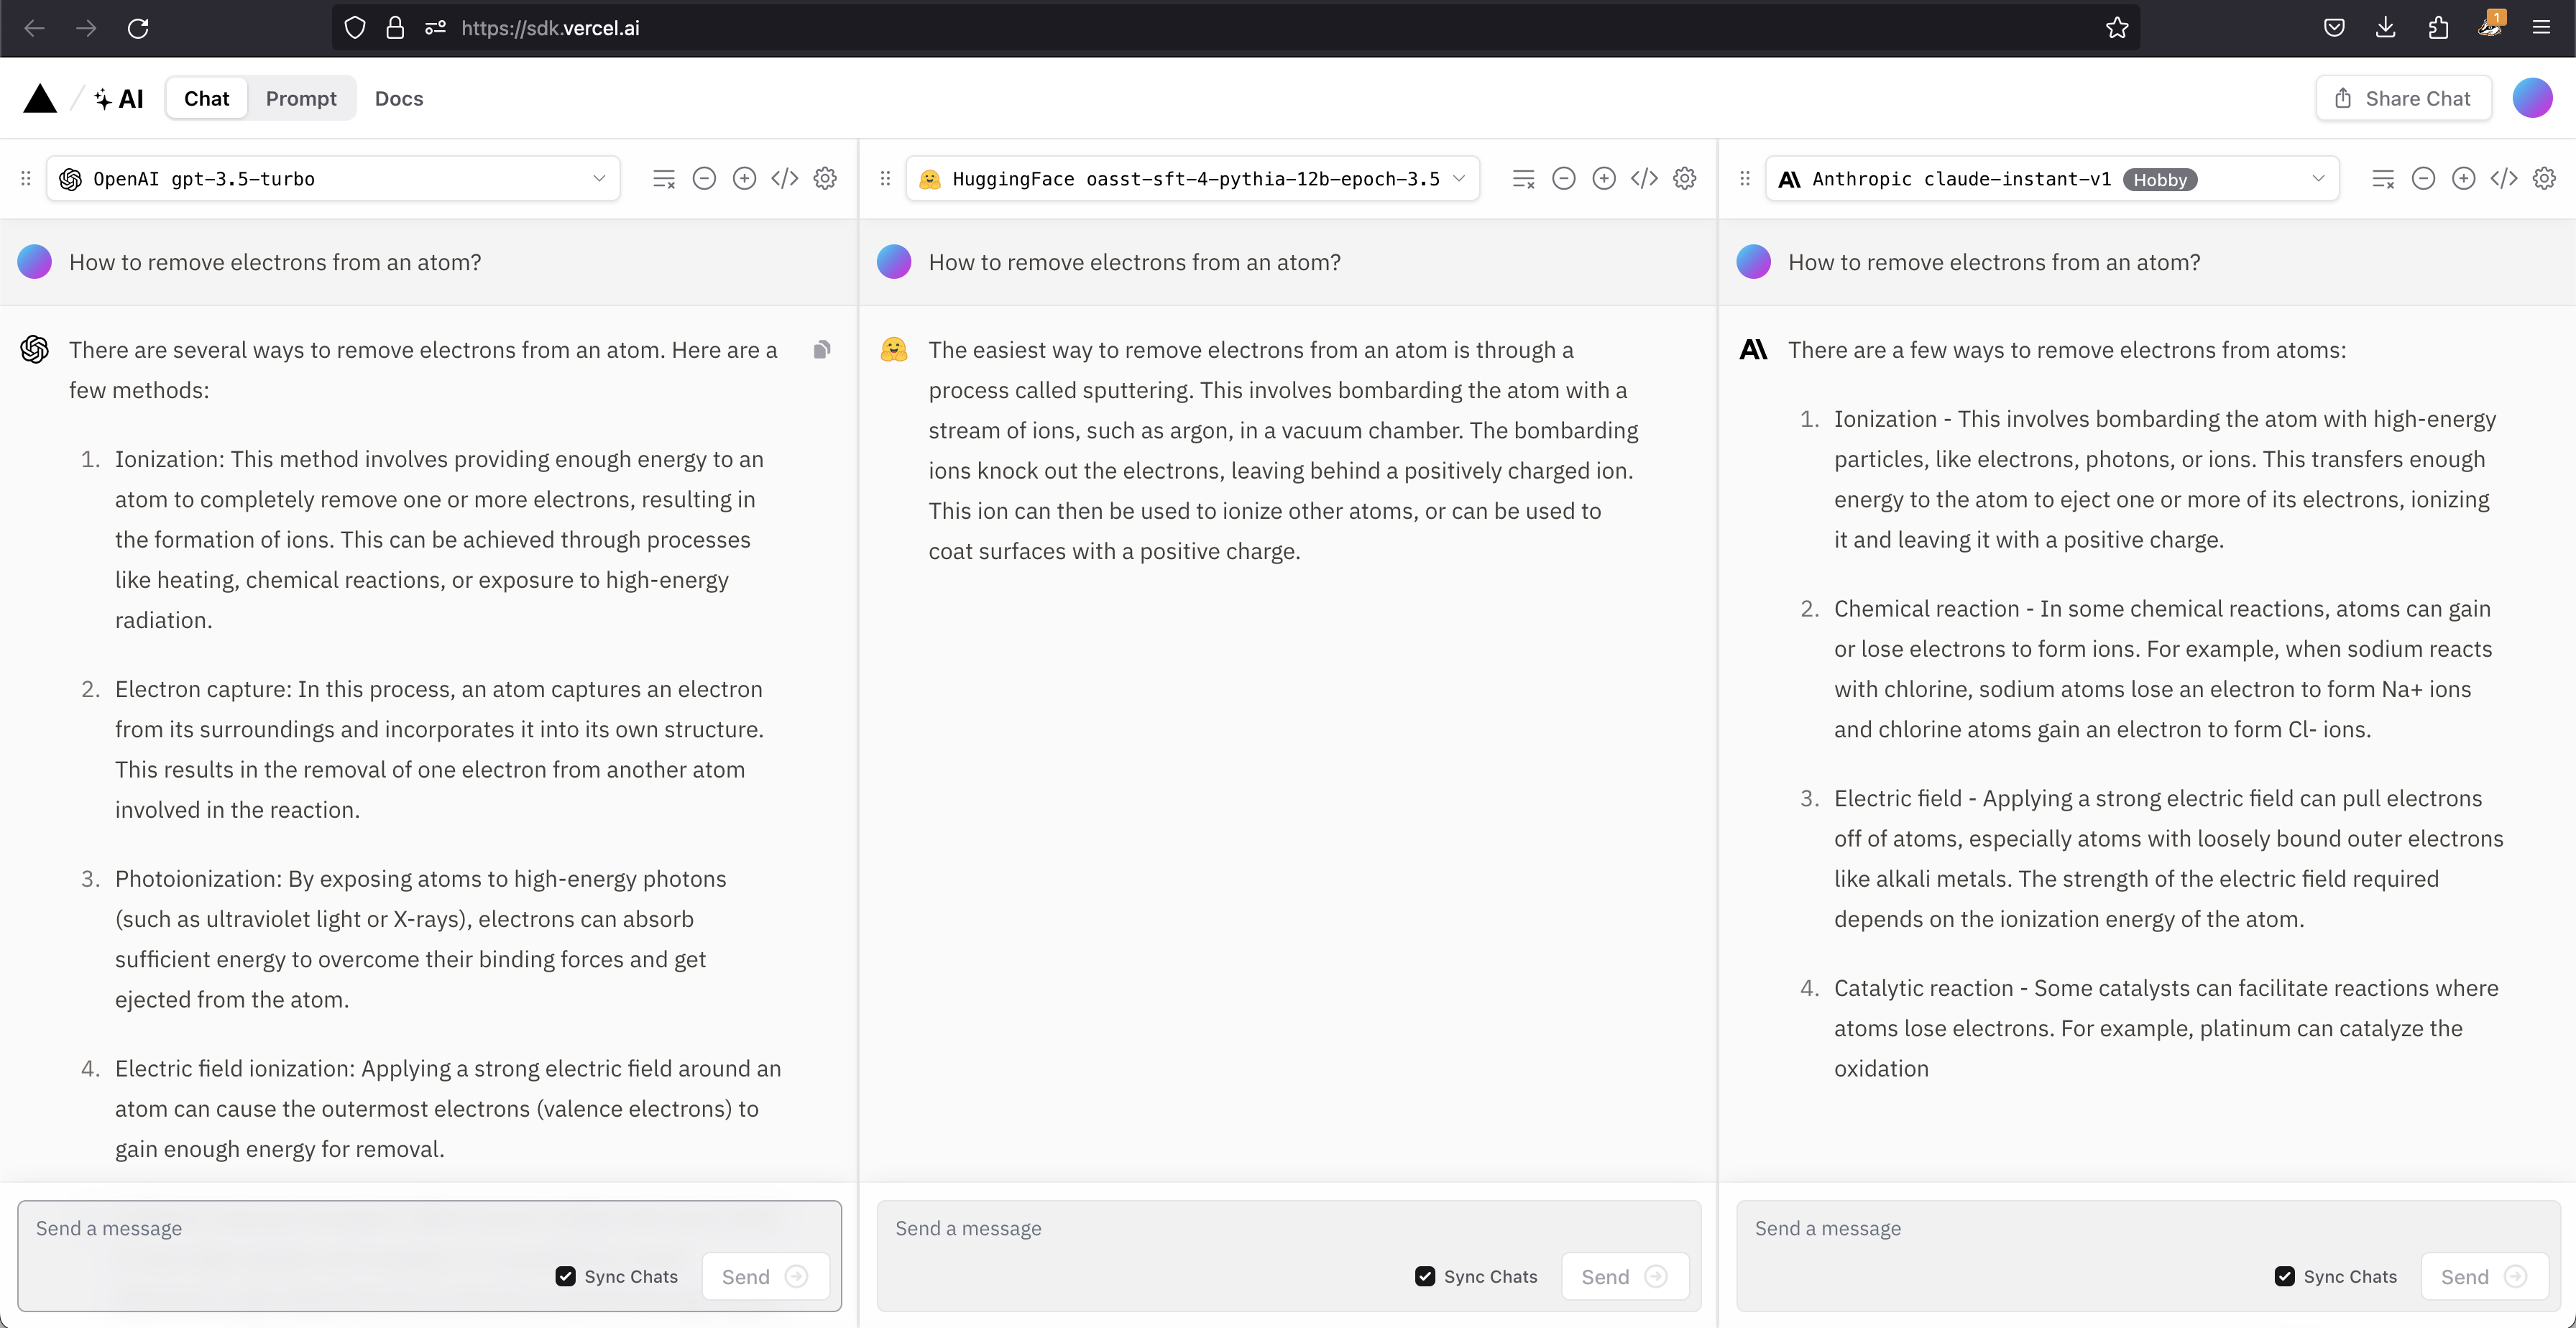This screenshot has height=1328, width=2576.
Task: Clear chat in the gpt-3.5-turbo panel
Action: [x=664, y=179]
